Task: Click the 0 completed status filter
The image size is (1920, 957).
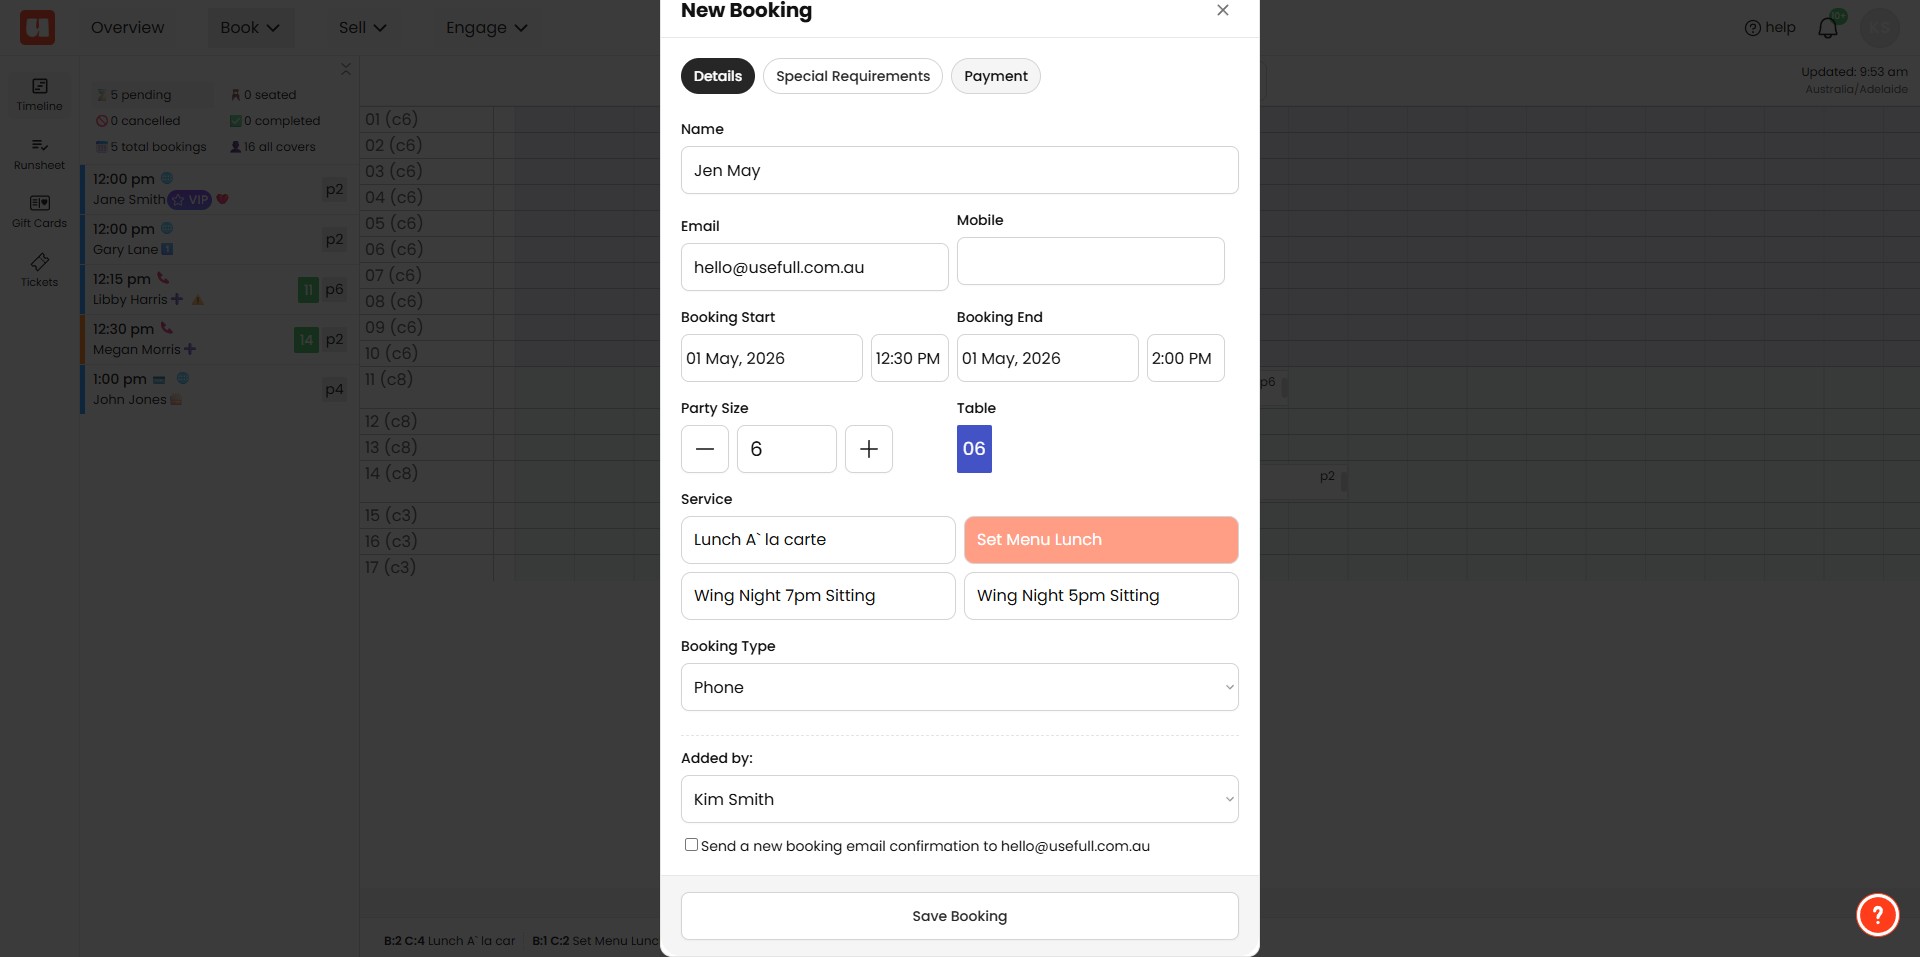Action: 275,121
